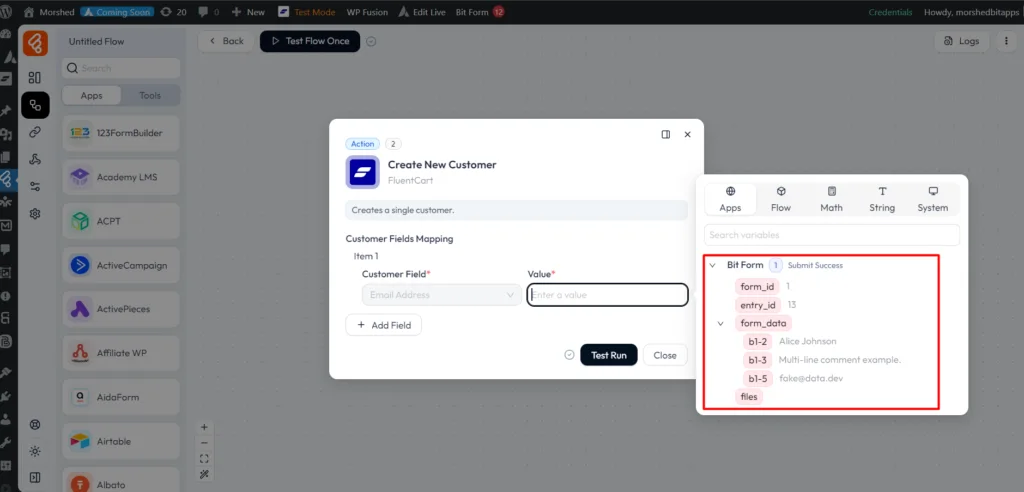Select the Math variable tab
Screen dimensions: 1024x492
[831, 199]
